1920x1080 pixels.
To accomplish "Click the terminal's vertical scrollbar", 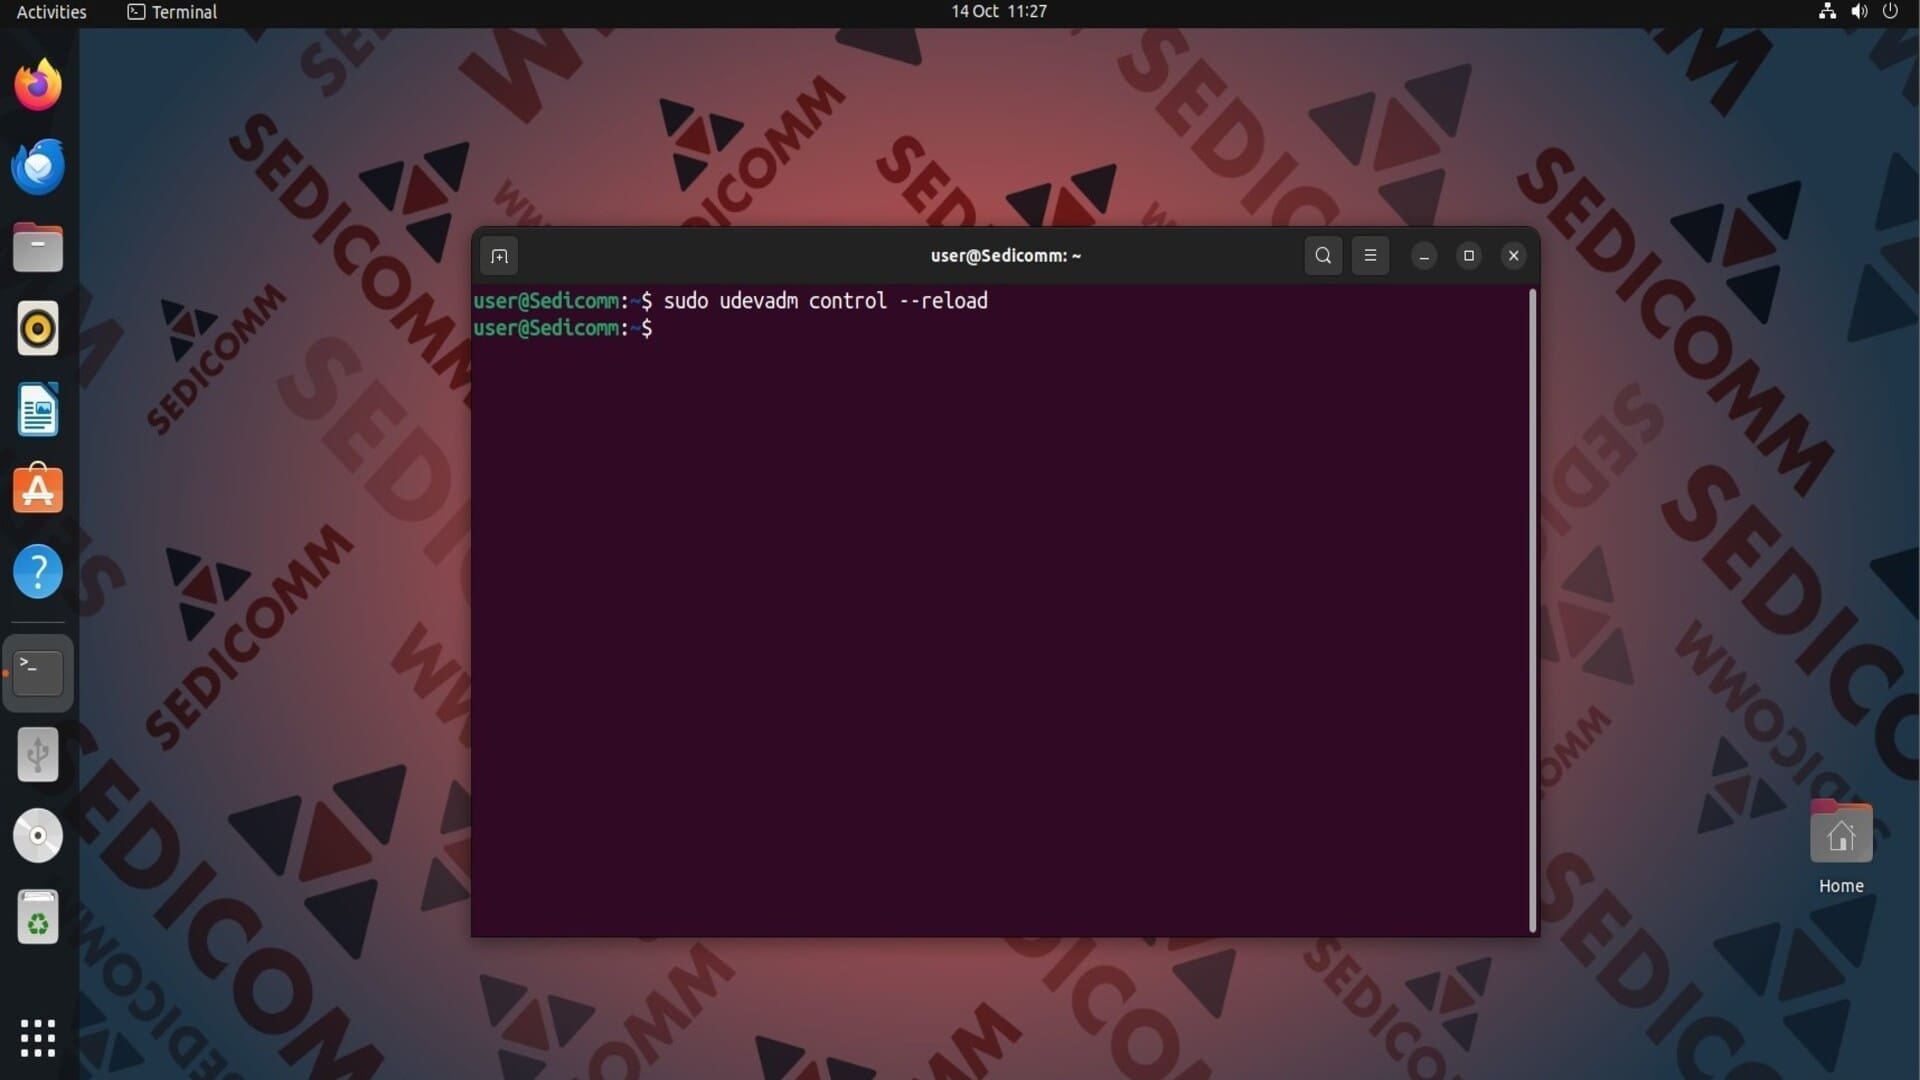I will point(1532,610).
